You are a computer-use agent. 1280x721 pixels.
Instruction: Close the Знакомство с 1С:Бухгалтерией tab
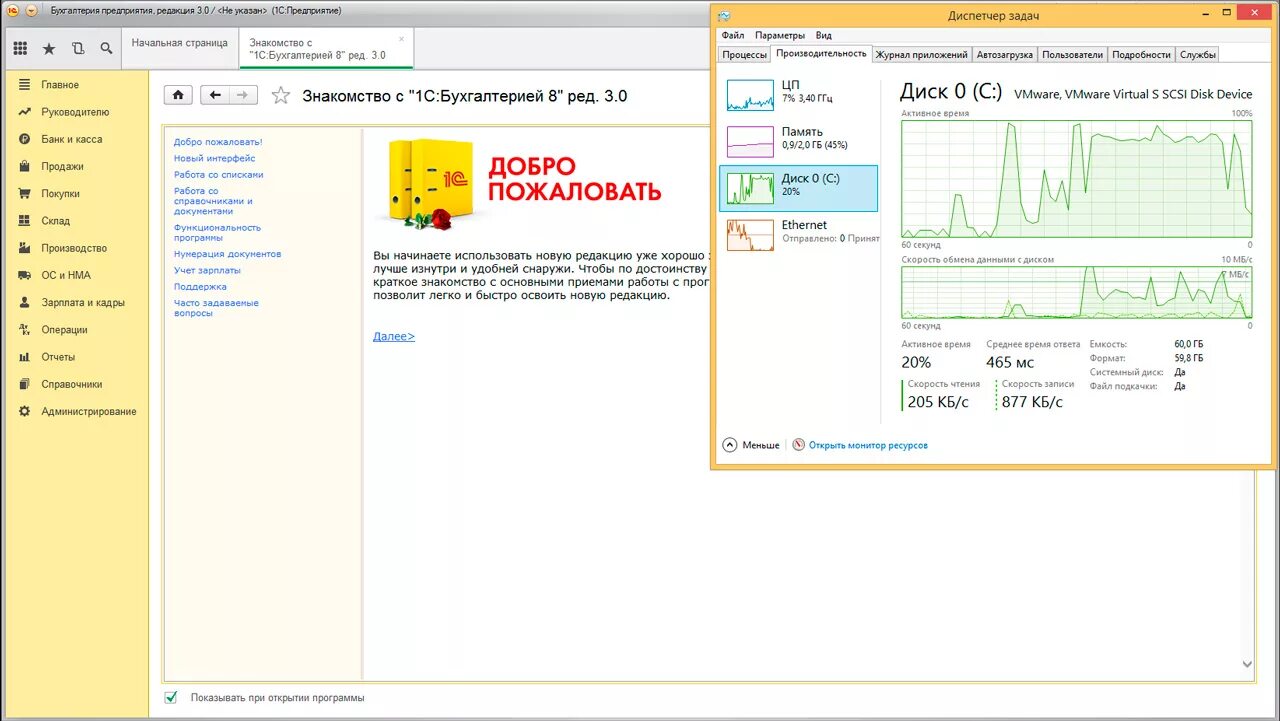click(x=402, y=39)
